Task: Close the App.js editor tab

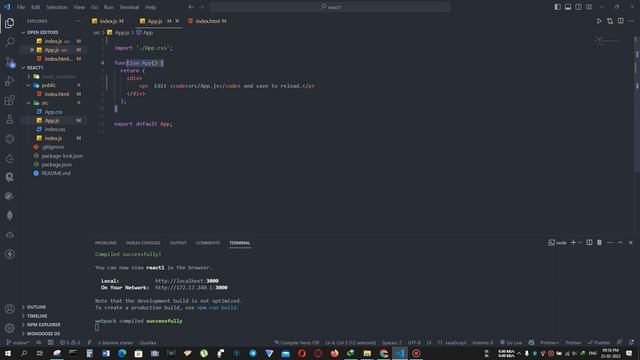Action: pyautogui.click(x=177, y=21)
